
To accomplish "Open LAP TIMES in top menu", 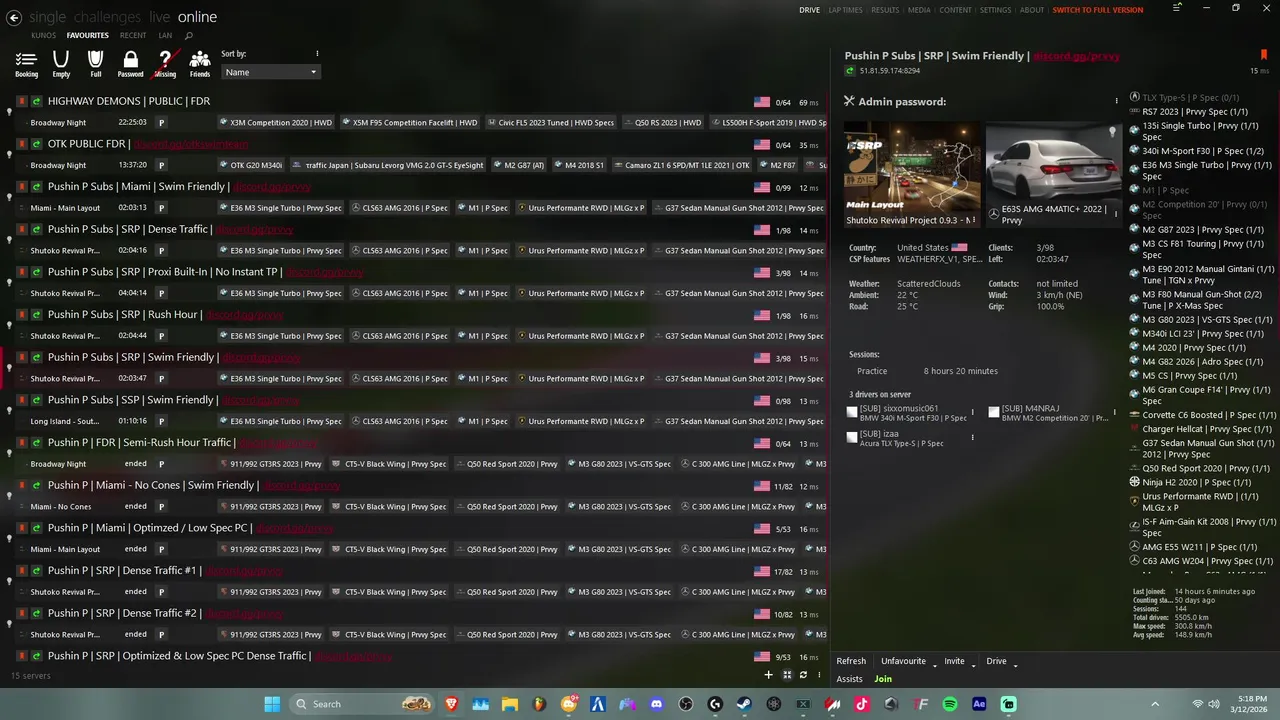I will coord(845,10).
